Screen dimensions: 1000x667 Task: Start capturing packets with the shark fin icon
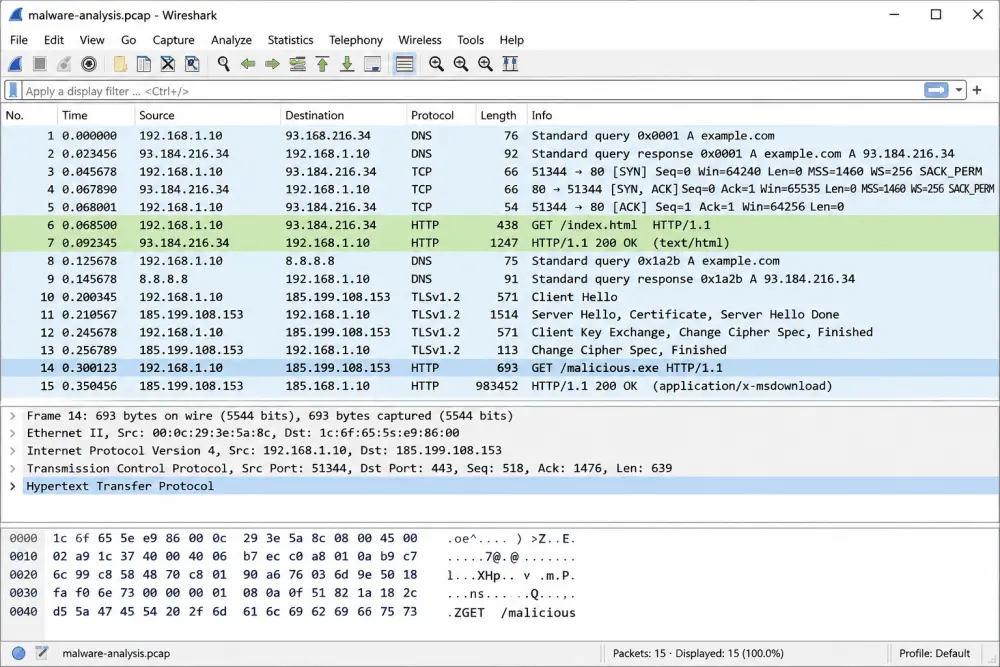[15, 64]
